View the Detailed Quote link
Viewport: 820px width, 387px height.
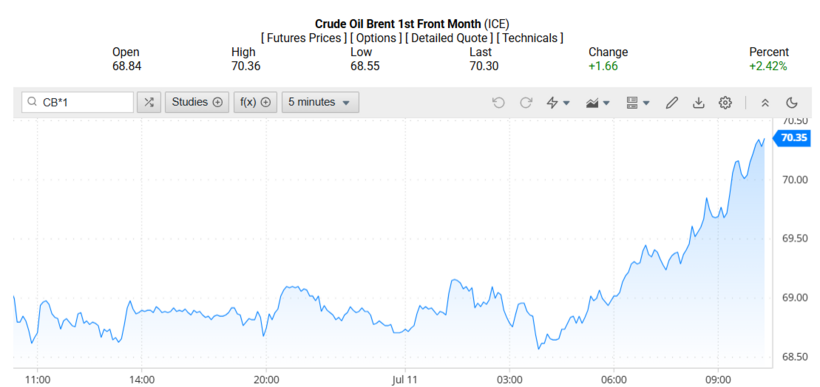coord(449,38)
